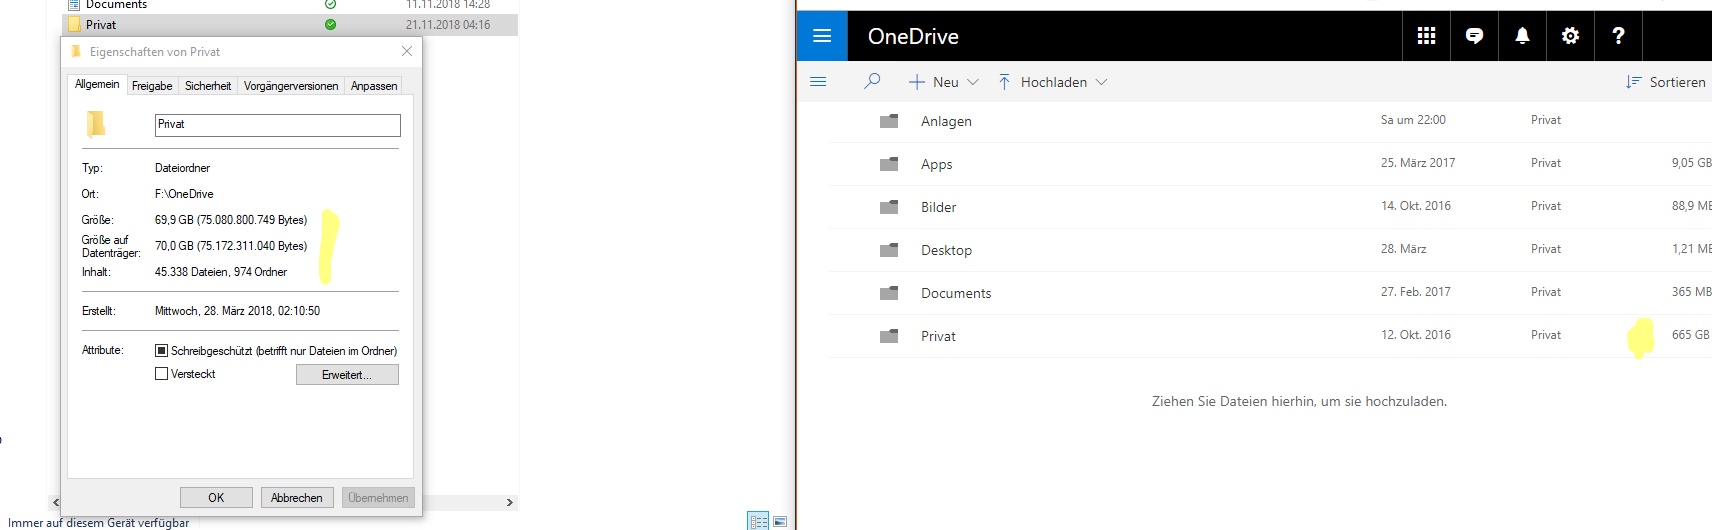The width and height of the screenshot is (1712, 530).
Task: Click the Erweitert... button
Action: 347,375
